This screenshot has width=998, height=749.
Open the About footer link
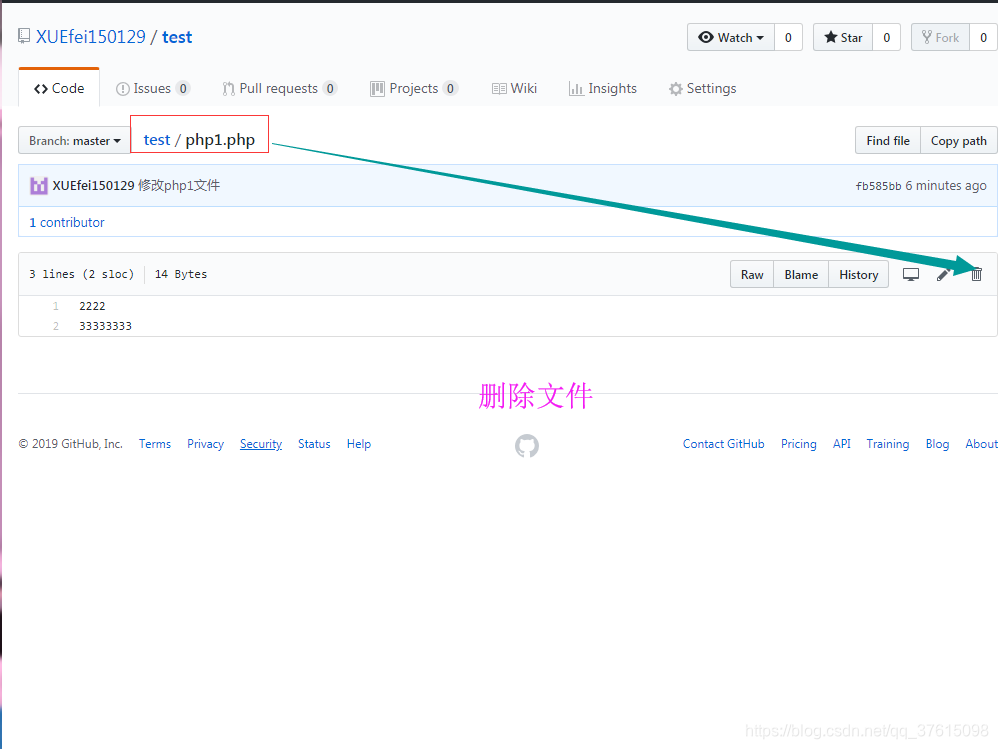981,444
